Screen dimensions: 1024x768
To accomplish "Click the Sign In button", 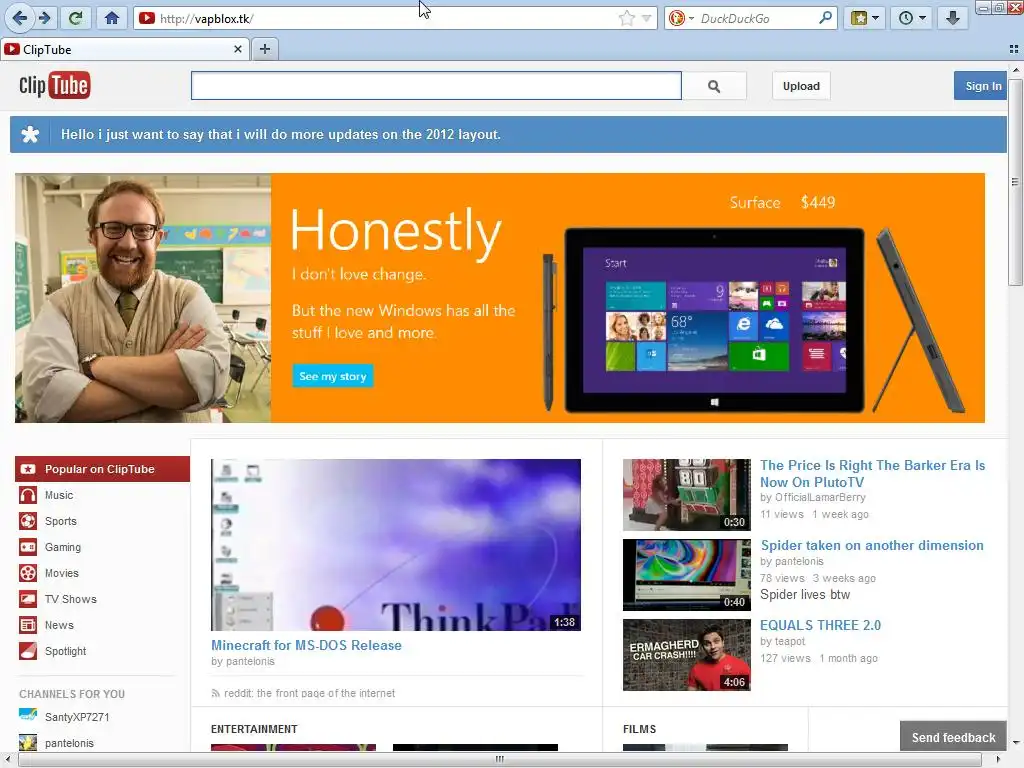I will tap(981, 86).
